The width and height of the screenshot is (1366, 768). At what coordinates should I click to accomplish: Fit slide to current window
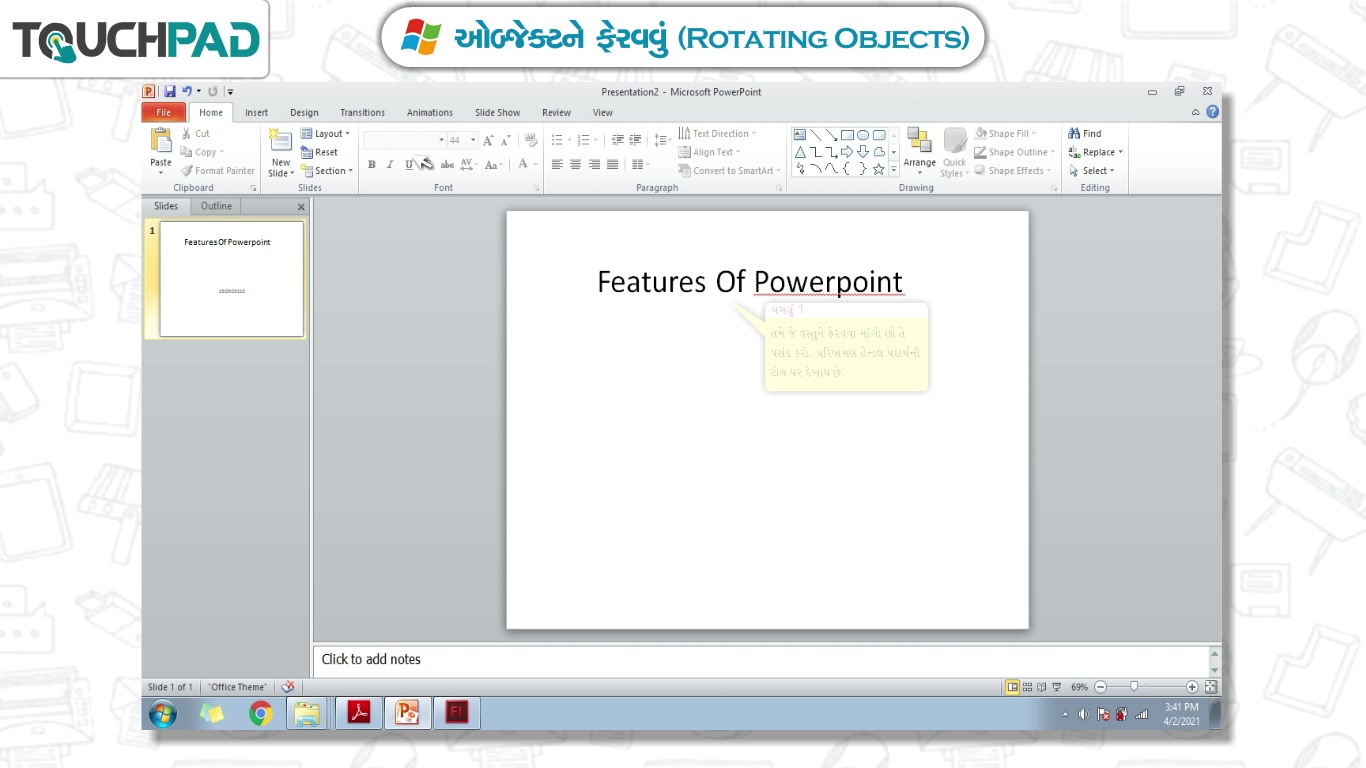point(1211,687)
